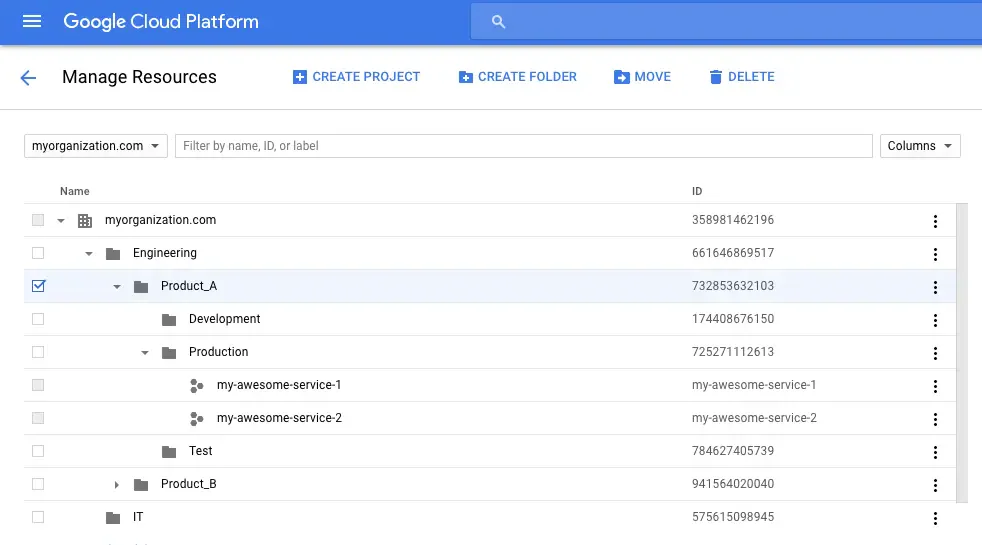Click the Google Cloud Platform logo text

[x=161, y=21]
